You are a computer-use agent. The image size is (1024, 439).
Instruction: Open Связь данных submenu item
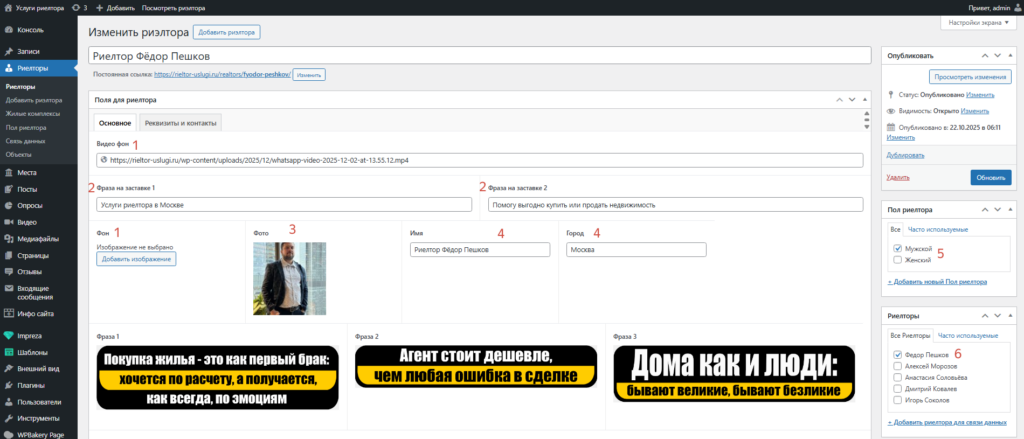pyautogui.click(x=25, y=141)
